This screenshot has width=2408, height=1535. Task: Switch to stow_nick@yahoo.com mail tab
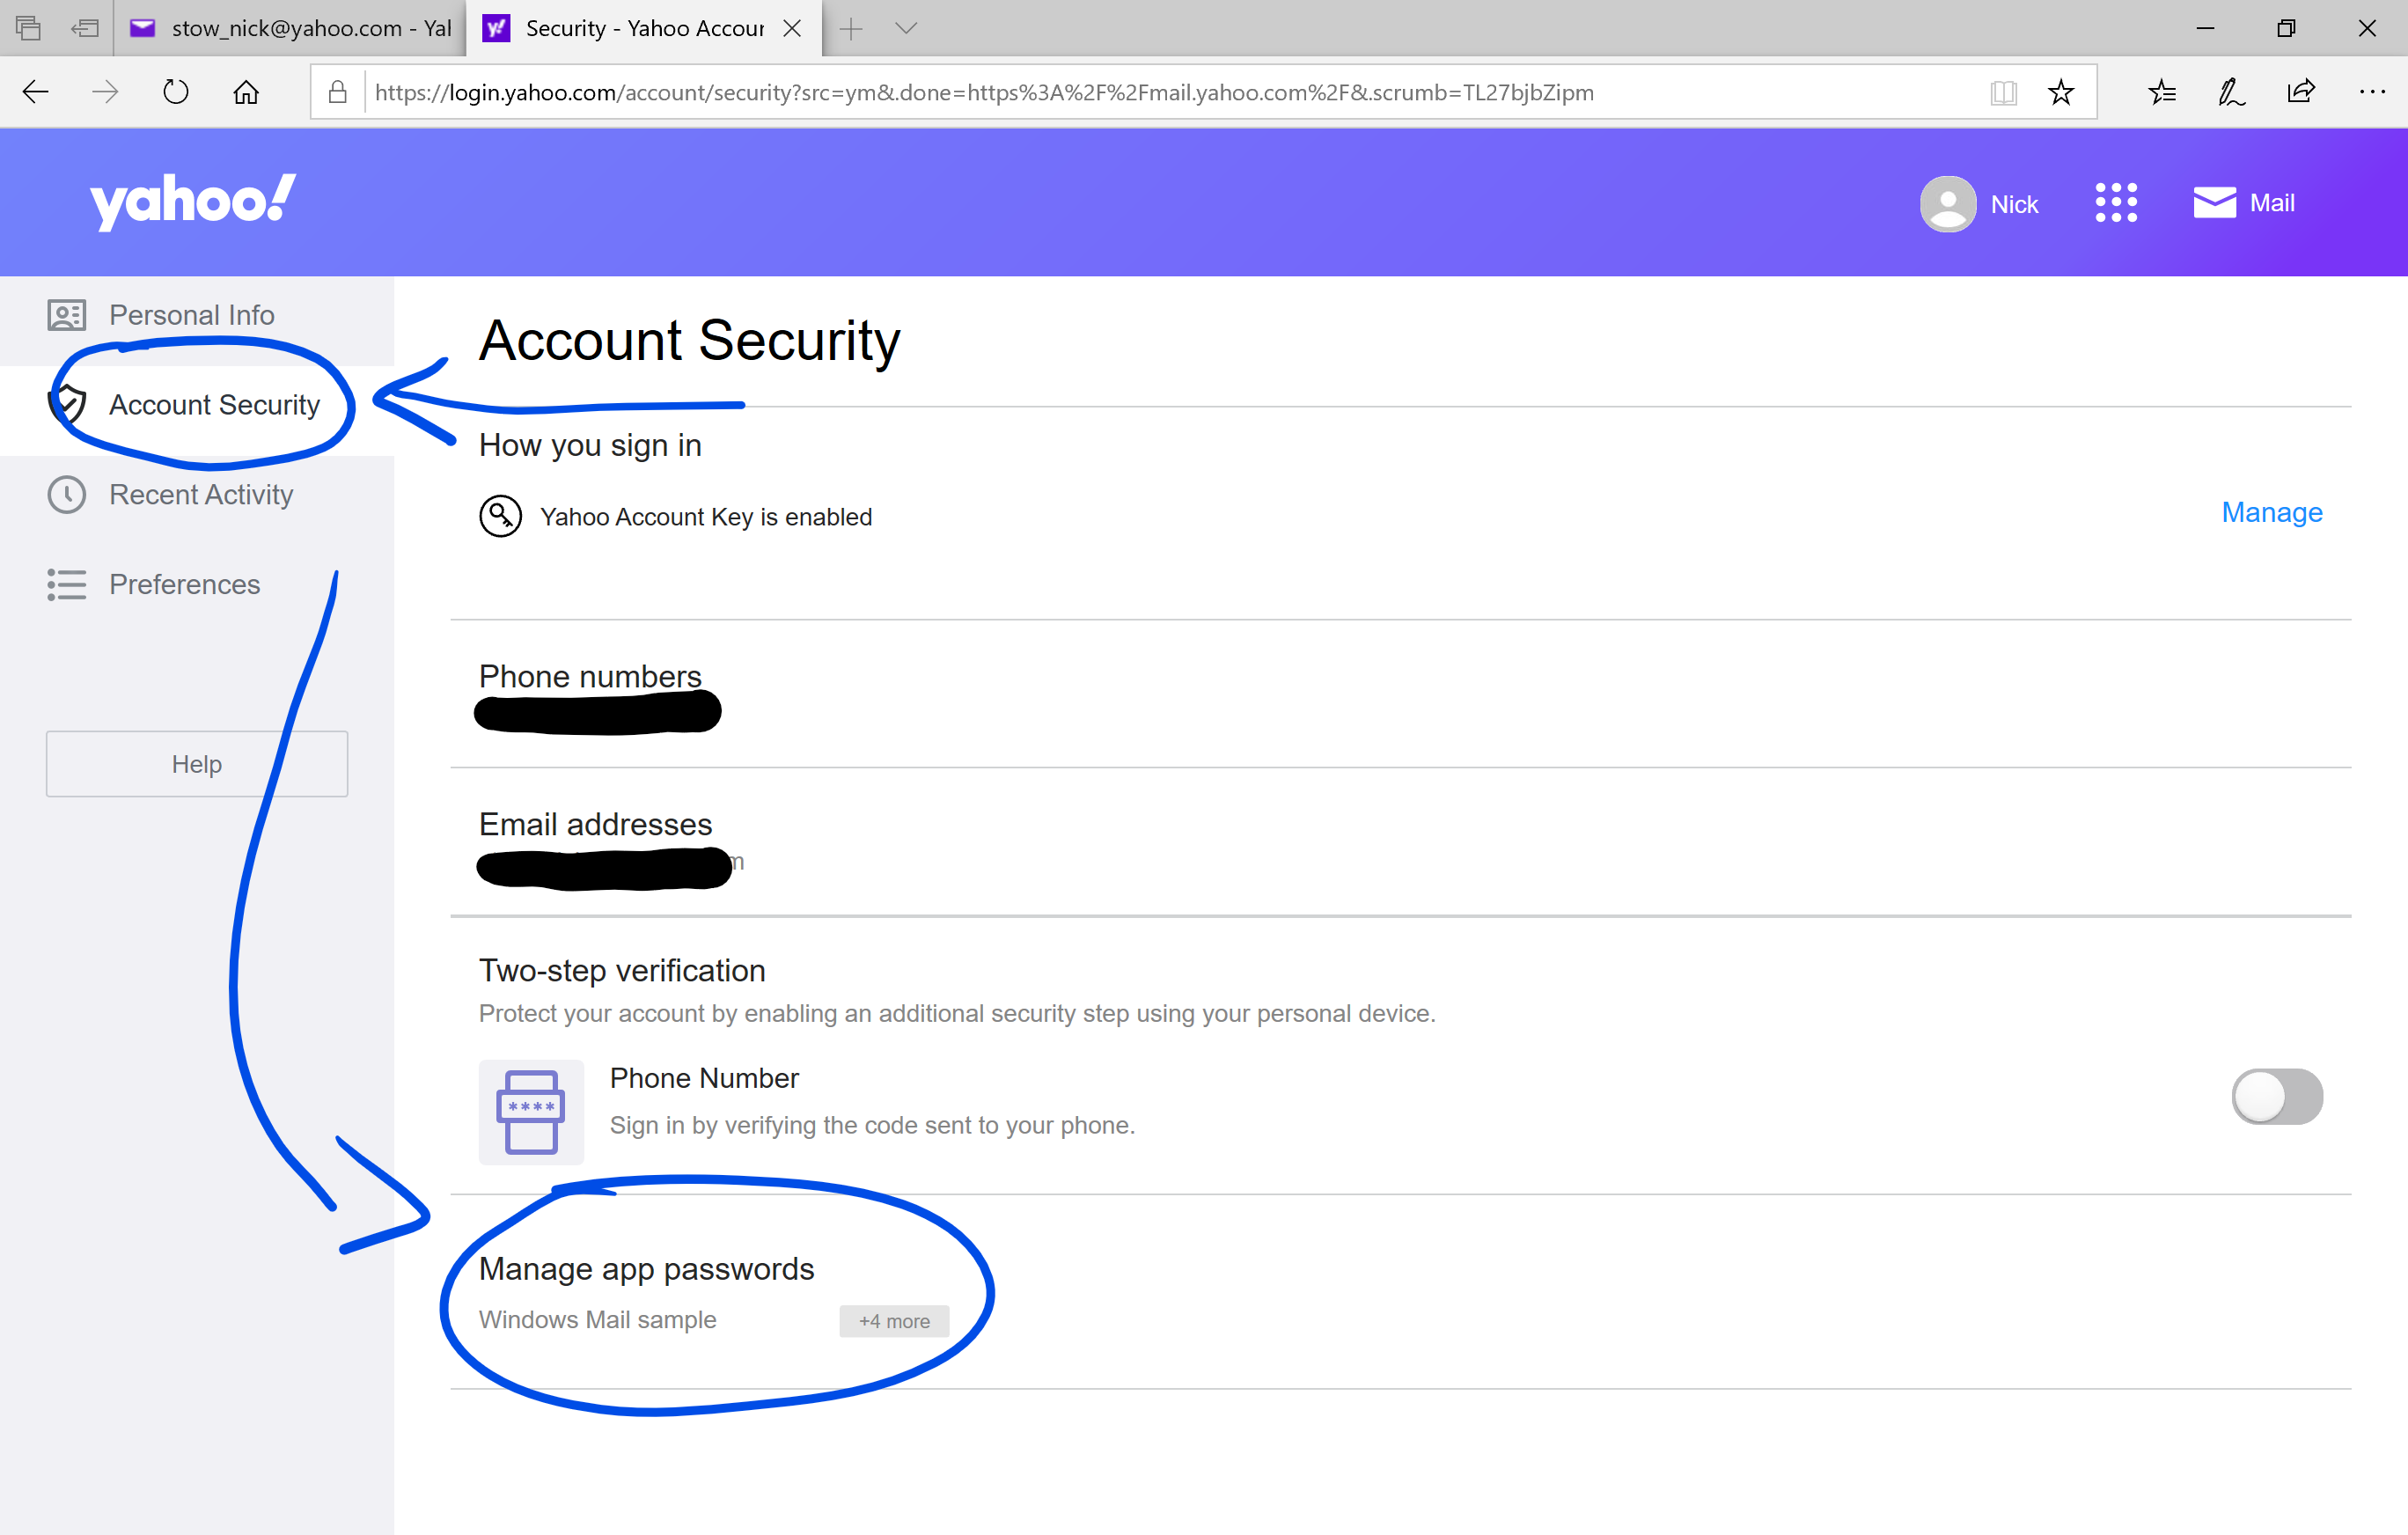point(290,28)
